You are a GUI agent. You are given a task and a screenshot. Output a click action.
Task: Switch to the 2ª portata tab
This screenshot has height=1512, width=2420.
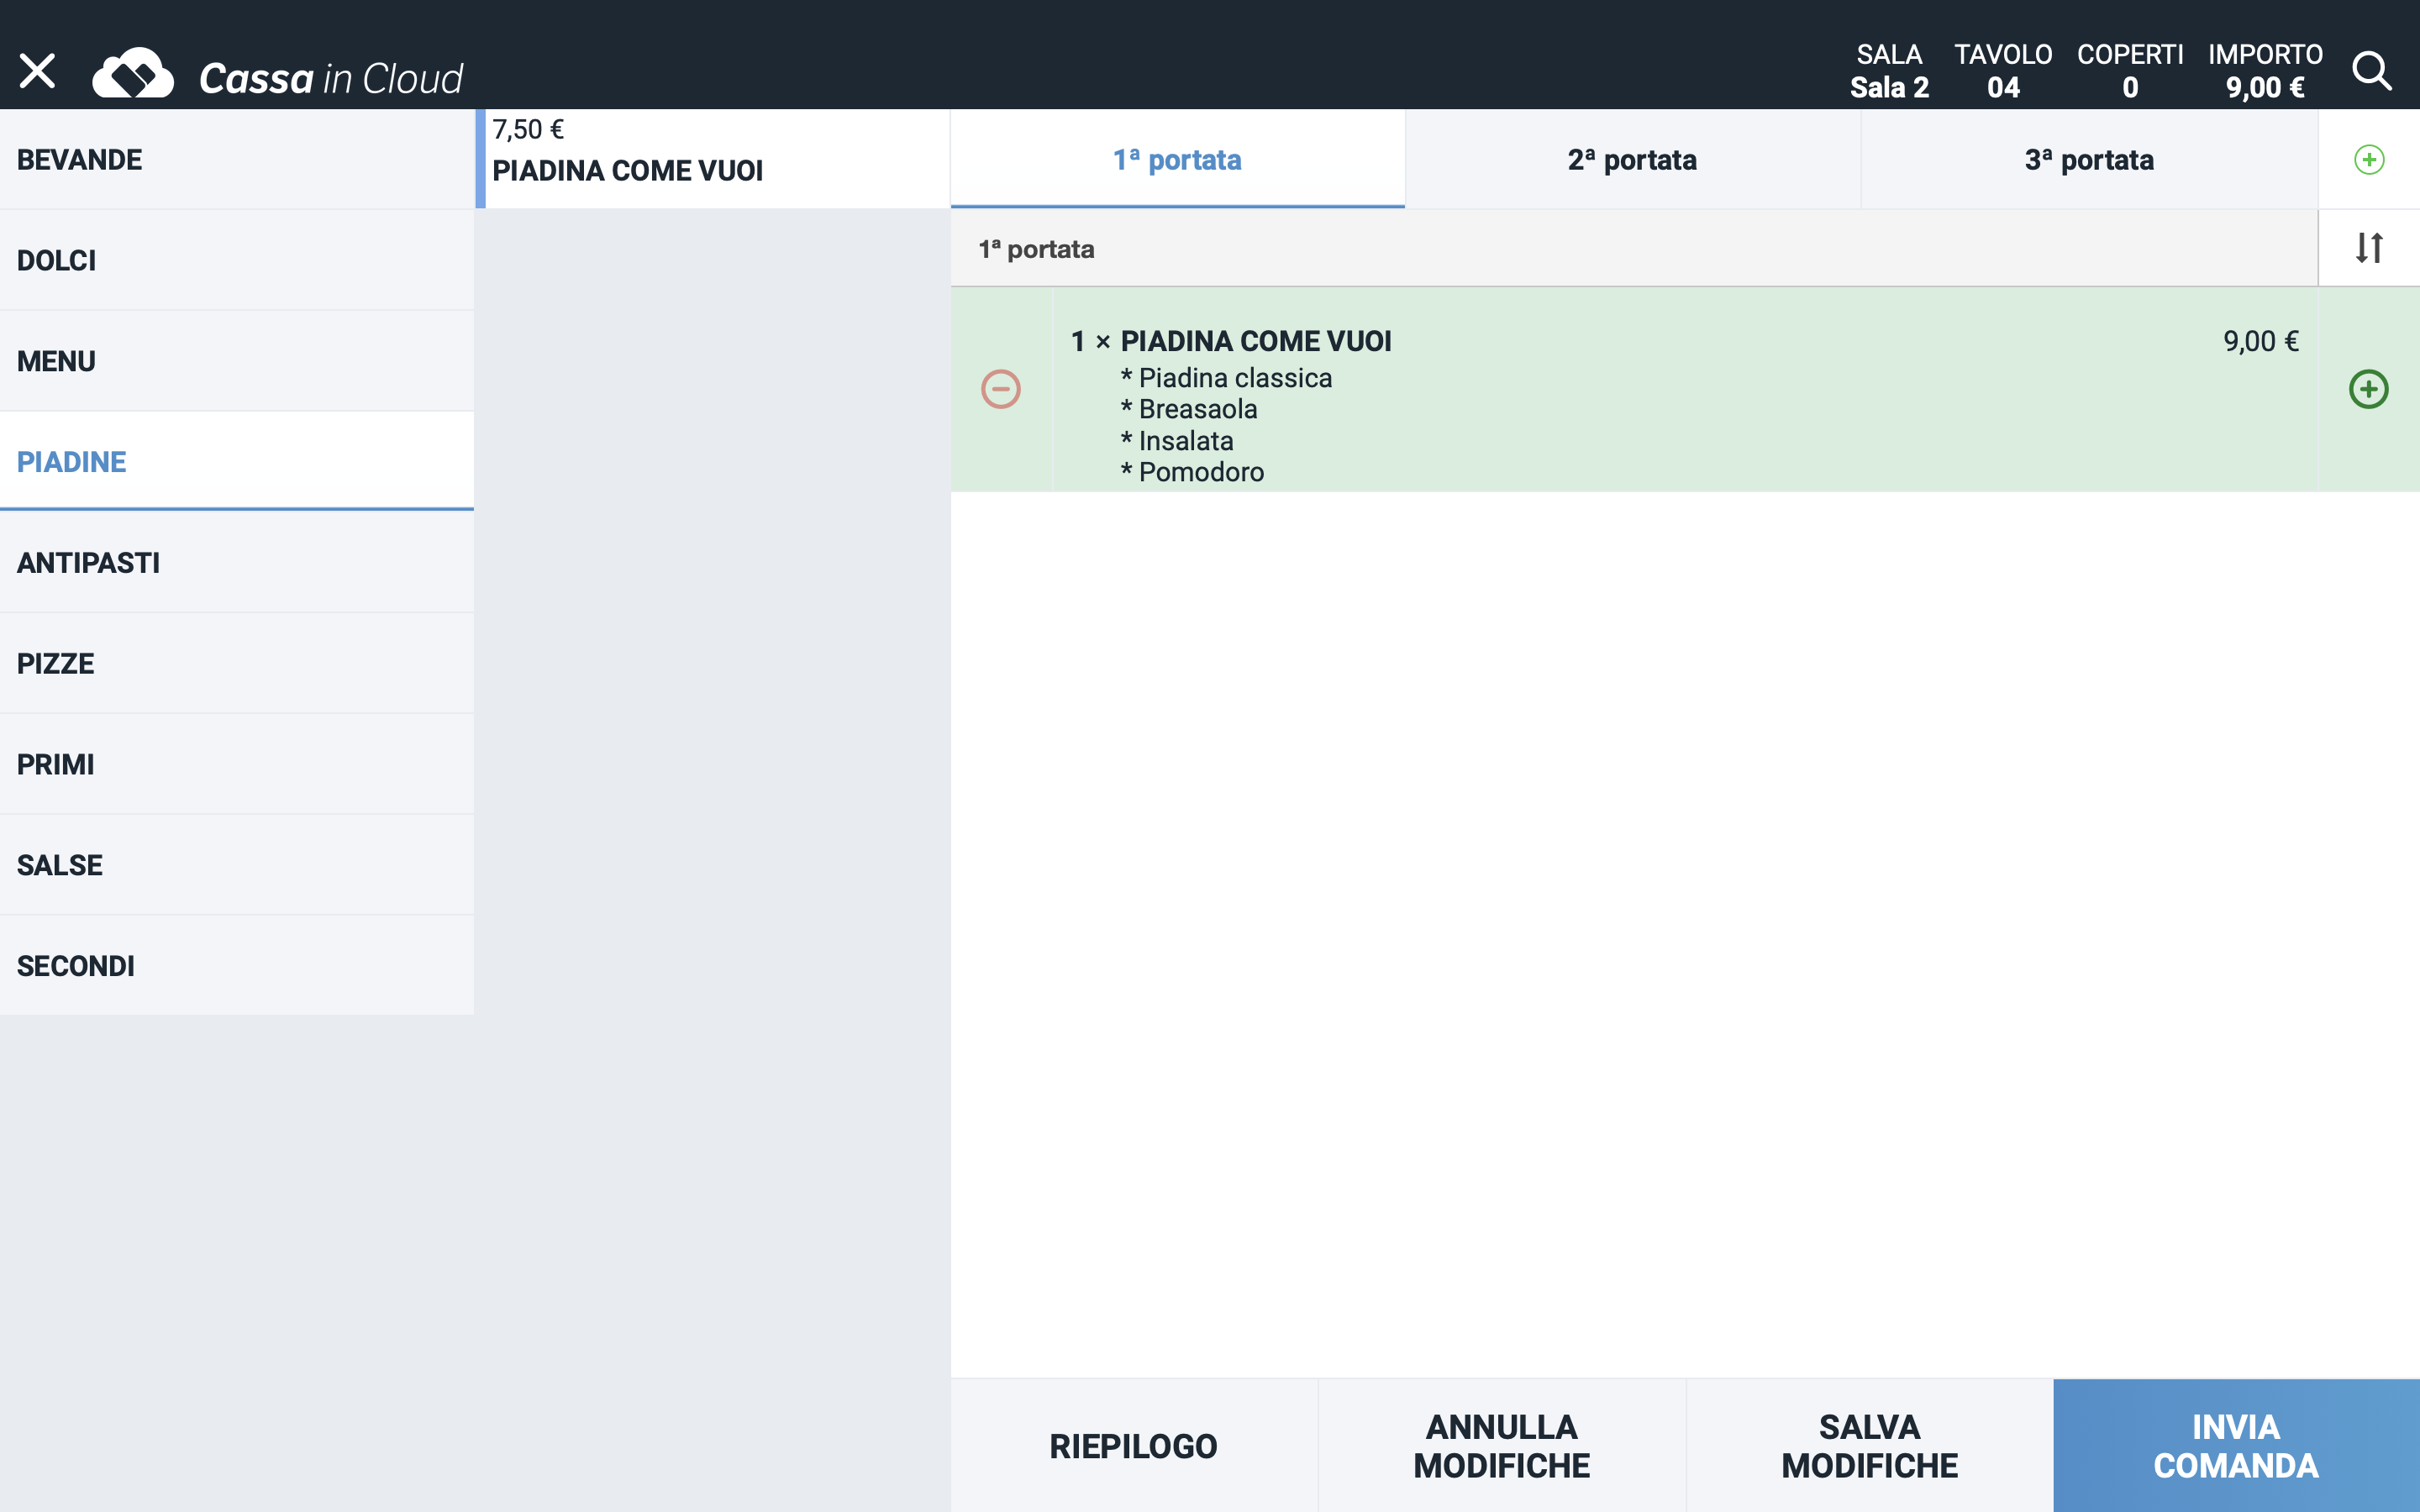1632,159
